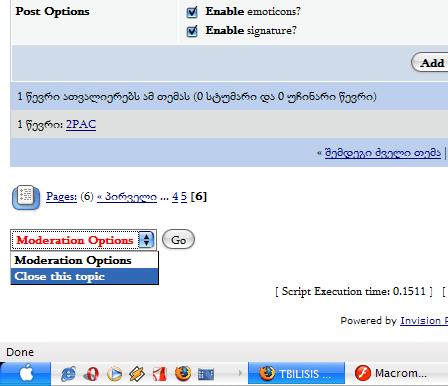Click the Go button
Screen dimensions: 448x386
178,240
